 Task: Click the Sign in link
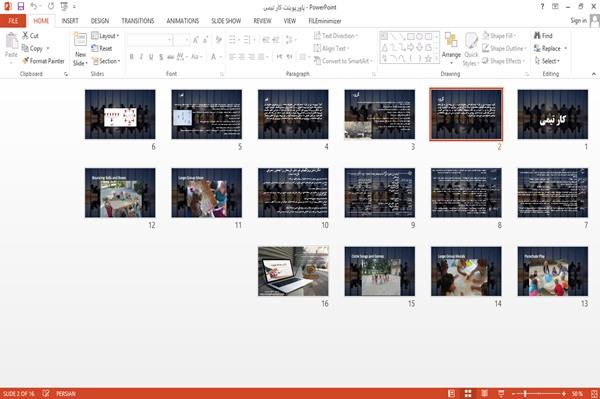pos(578,20)
